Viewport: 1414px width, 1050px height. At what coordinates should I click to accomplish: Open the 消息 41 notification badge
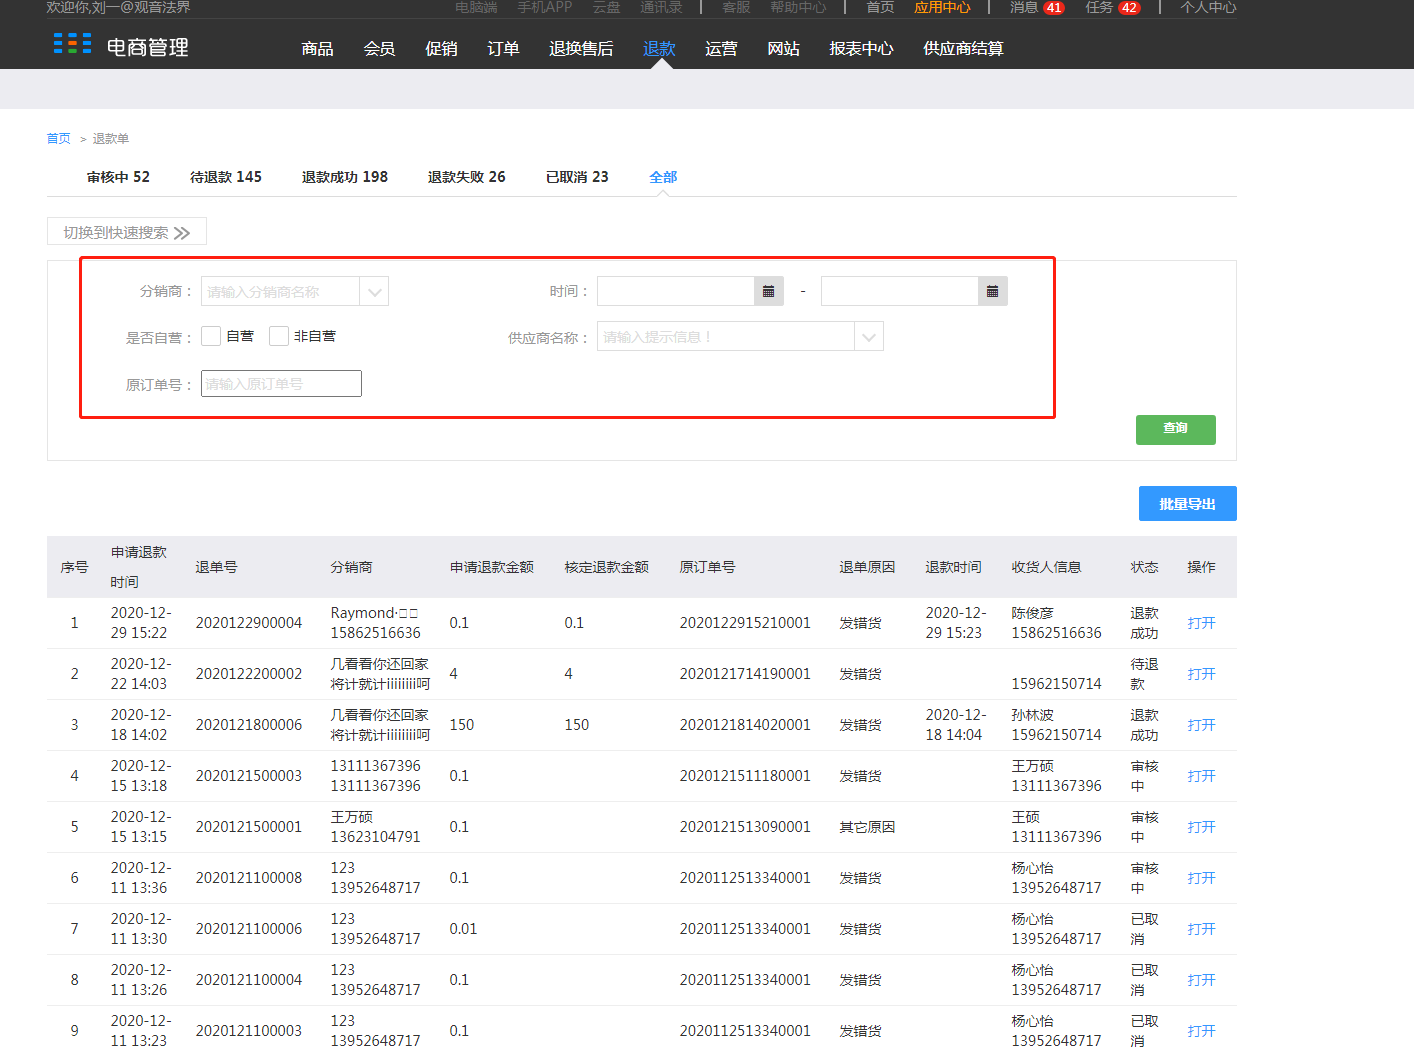pyautogui.click(x=1054, y=8)
